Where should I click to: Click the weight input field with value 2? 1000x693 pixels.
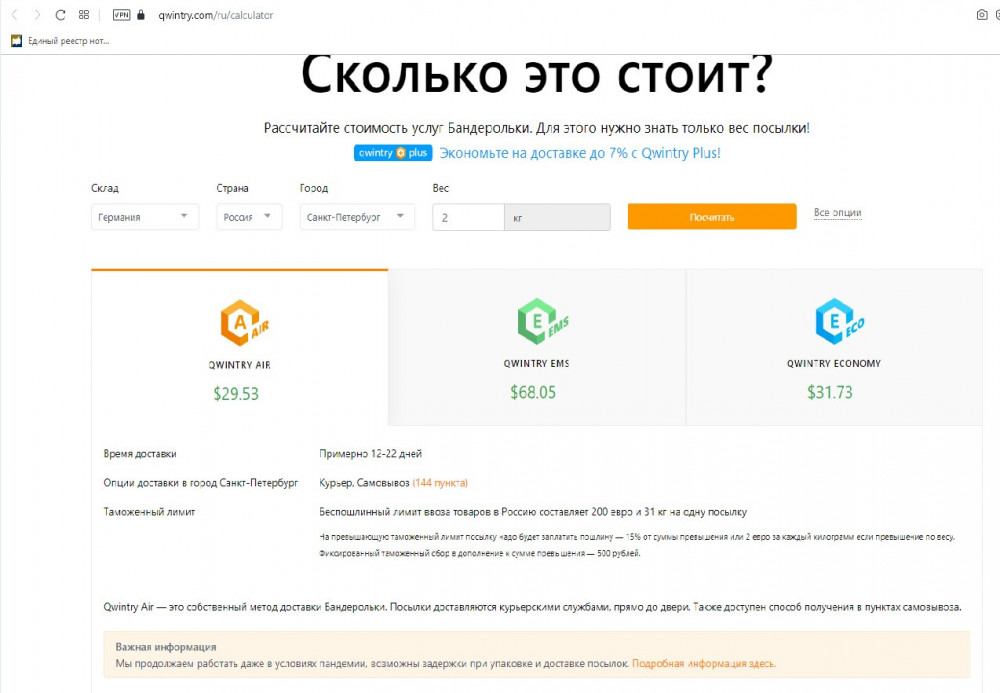468,217
